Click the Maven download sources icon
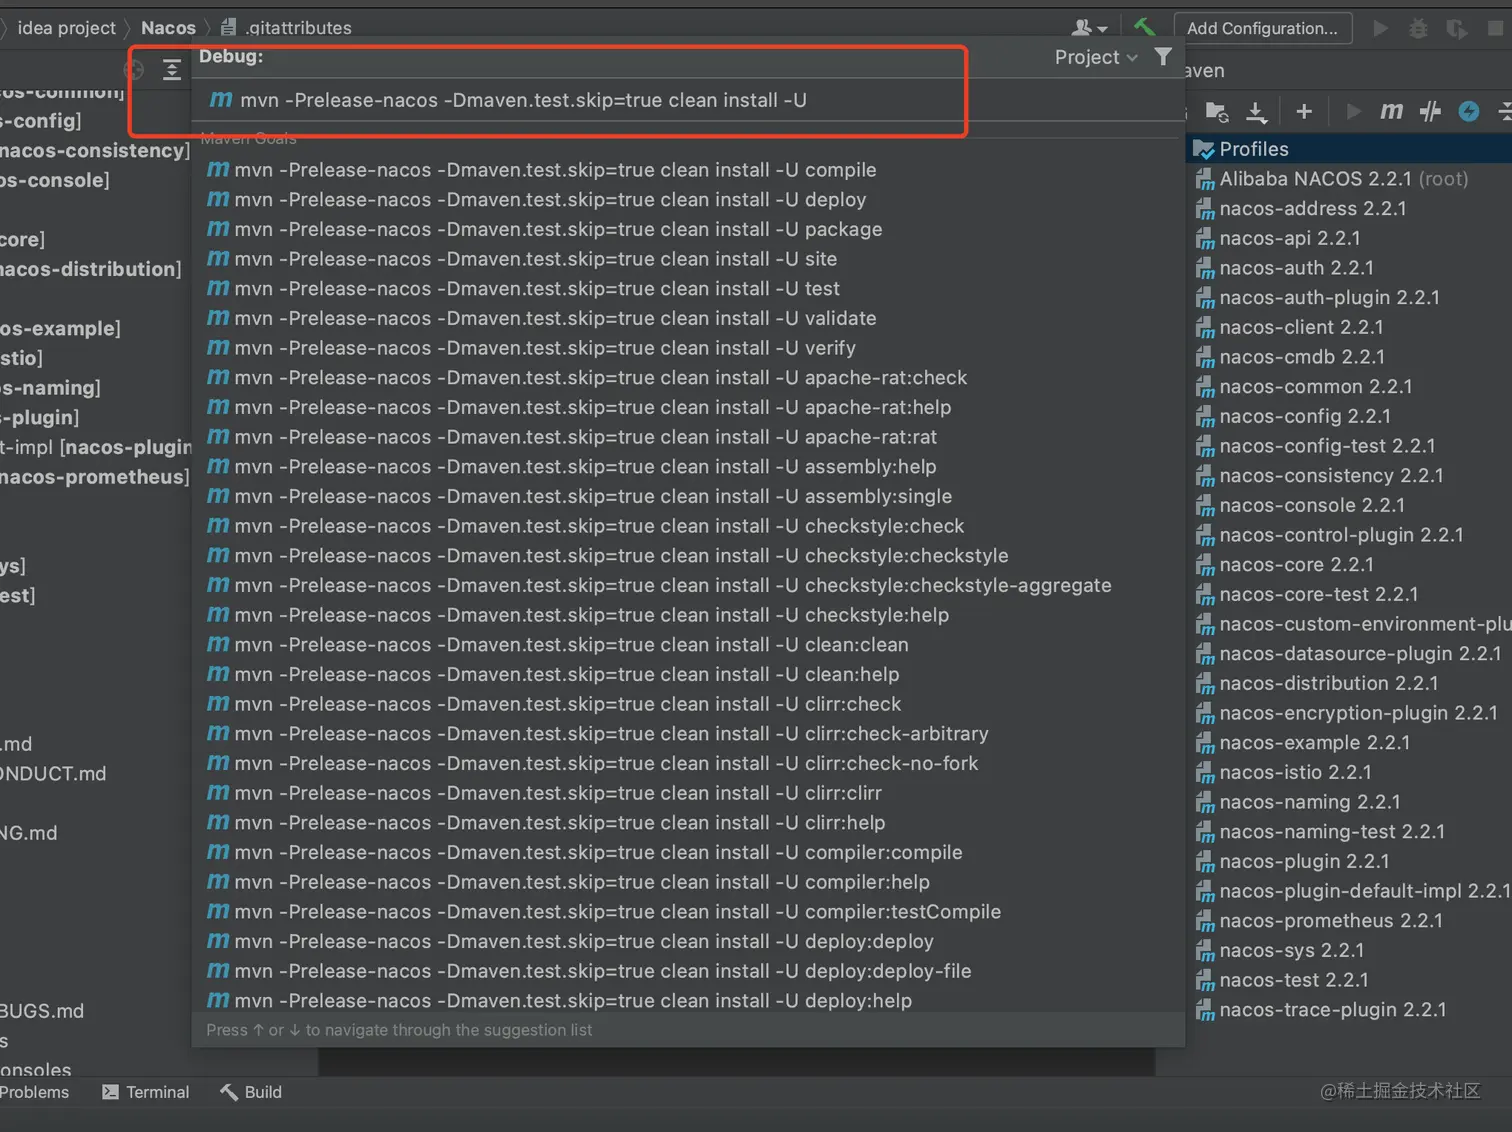1512x1132 pixels. pos(1257,111)
